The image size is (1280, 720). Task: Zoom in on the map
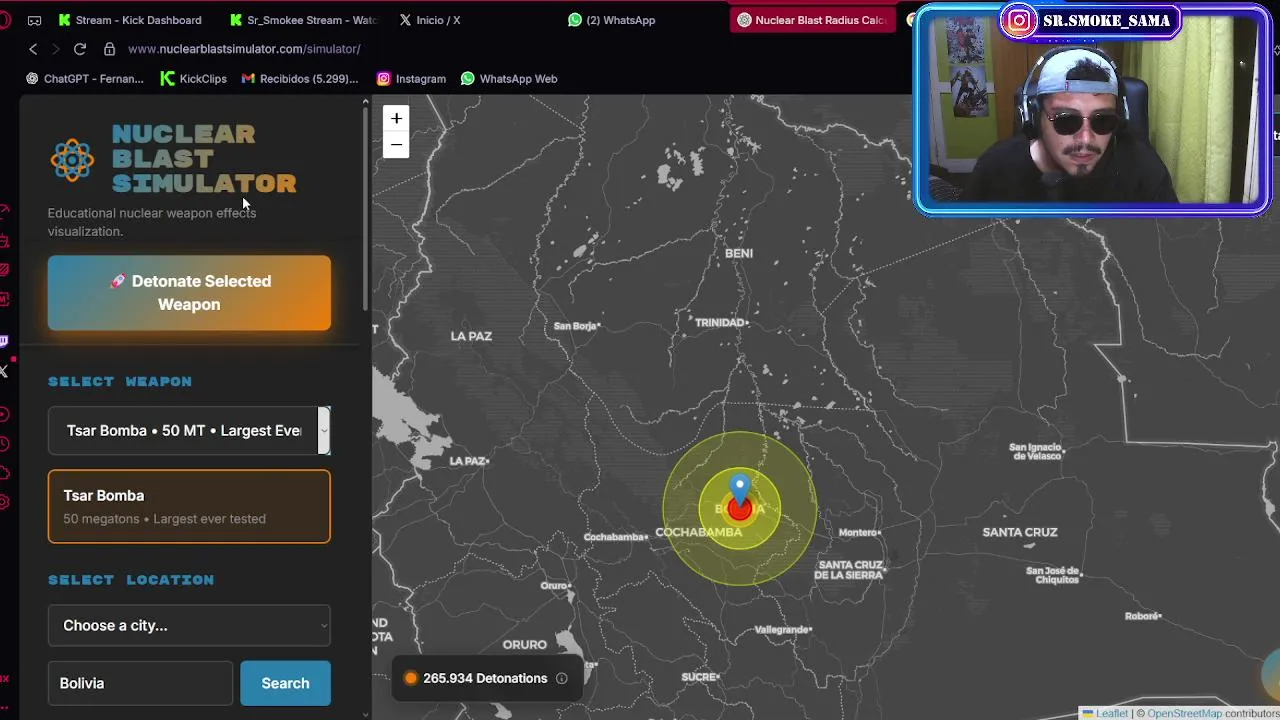396,119
